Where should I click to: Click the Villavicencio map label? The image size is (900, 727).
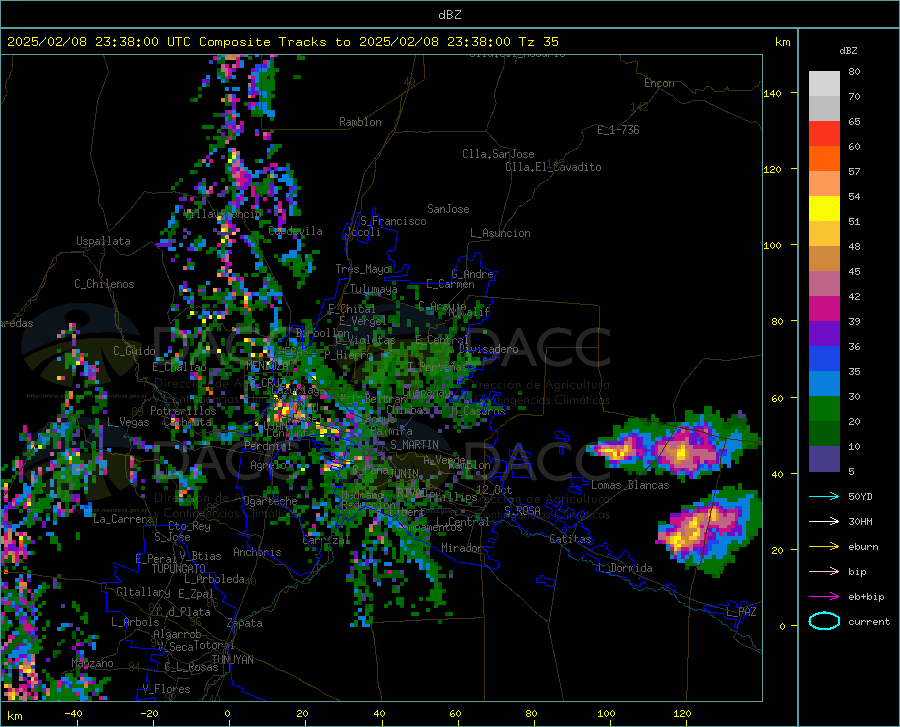(222, 213)
